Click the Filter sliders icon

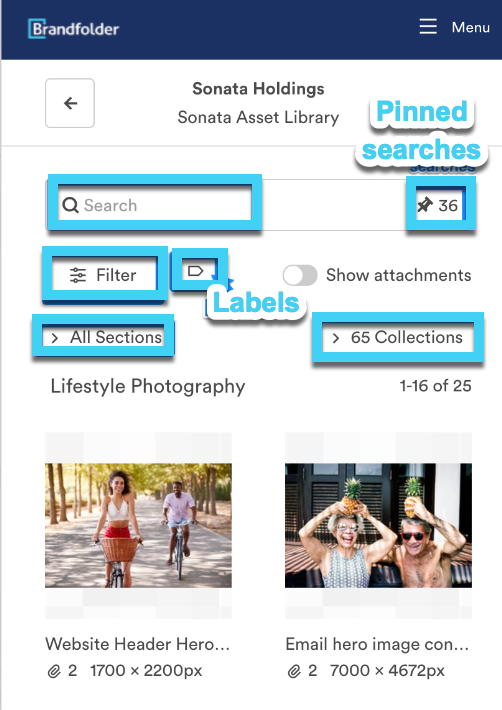tap(78, 275)
